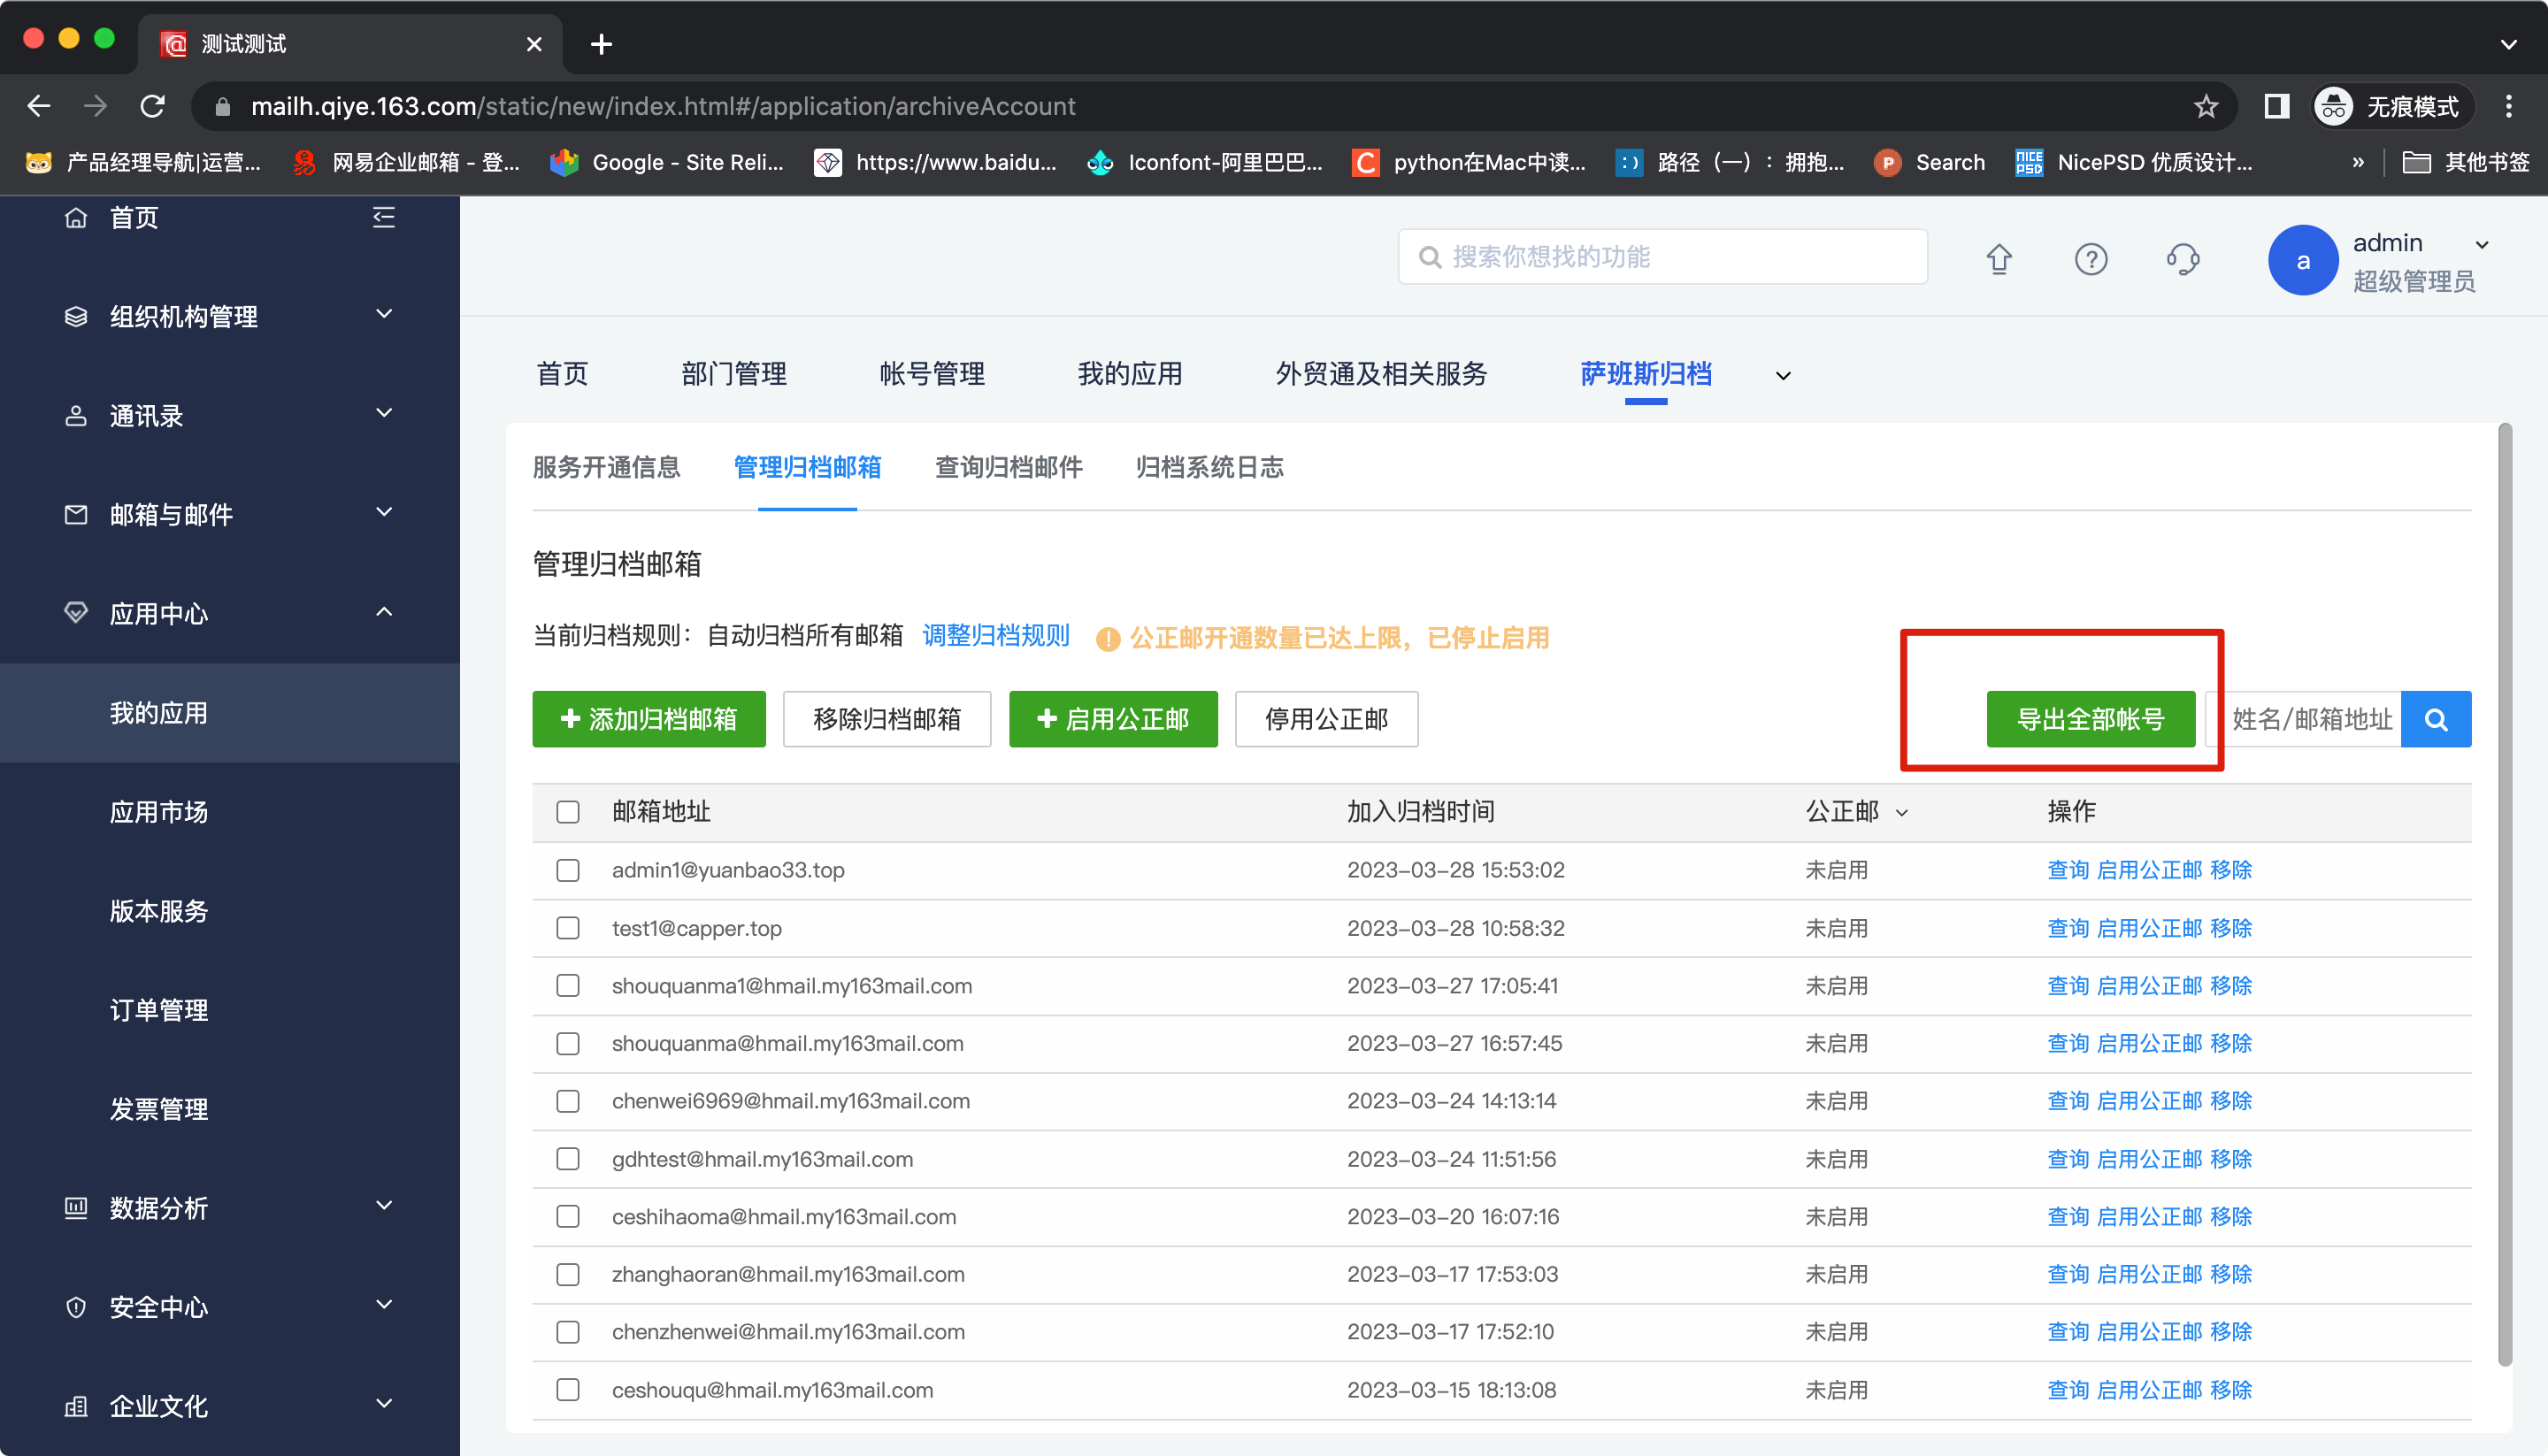Expand the dropdown arrow beside 萨班斯归档

pos(1782,376)
